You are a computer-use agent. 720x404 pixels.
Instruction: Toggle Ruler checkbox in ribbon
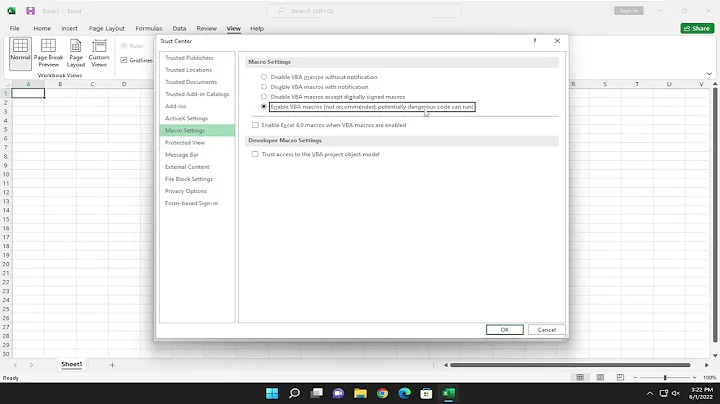click(124, 46)
